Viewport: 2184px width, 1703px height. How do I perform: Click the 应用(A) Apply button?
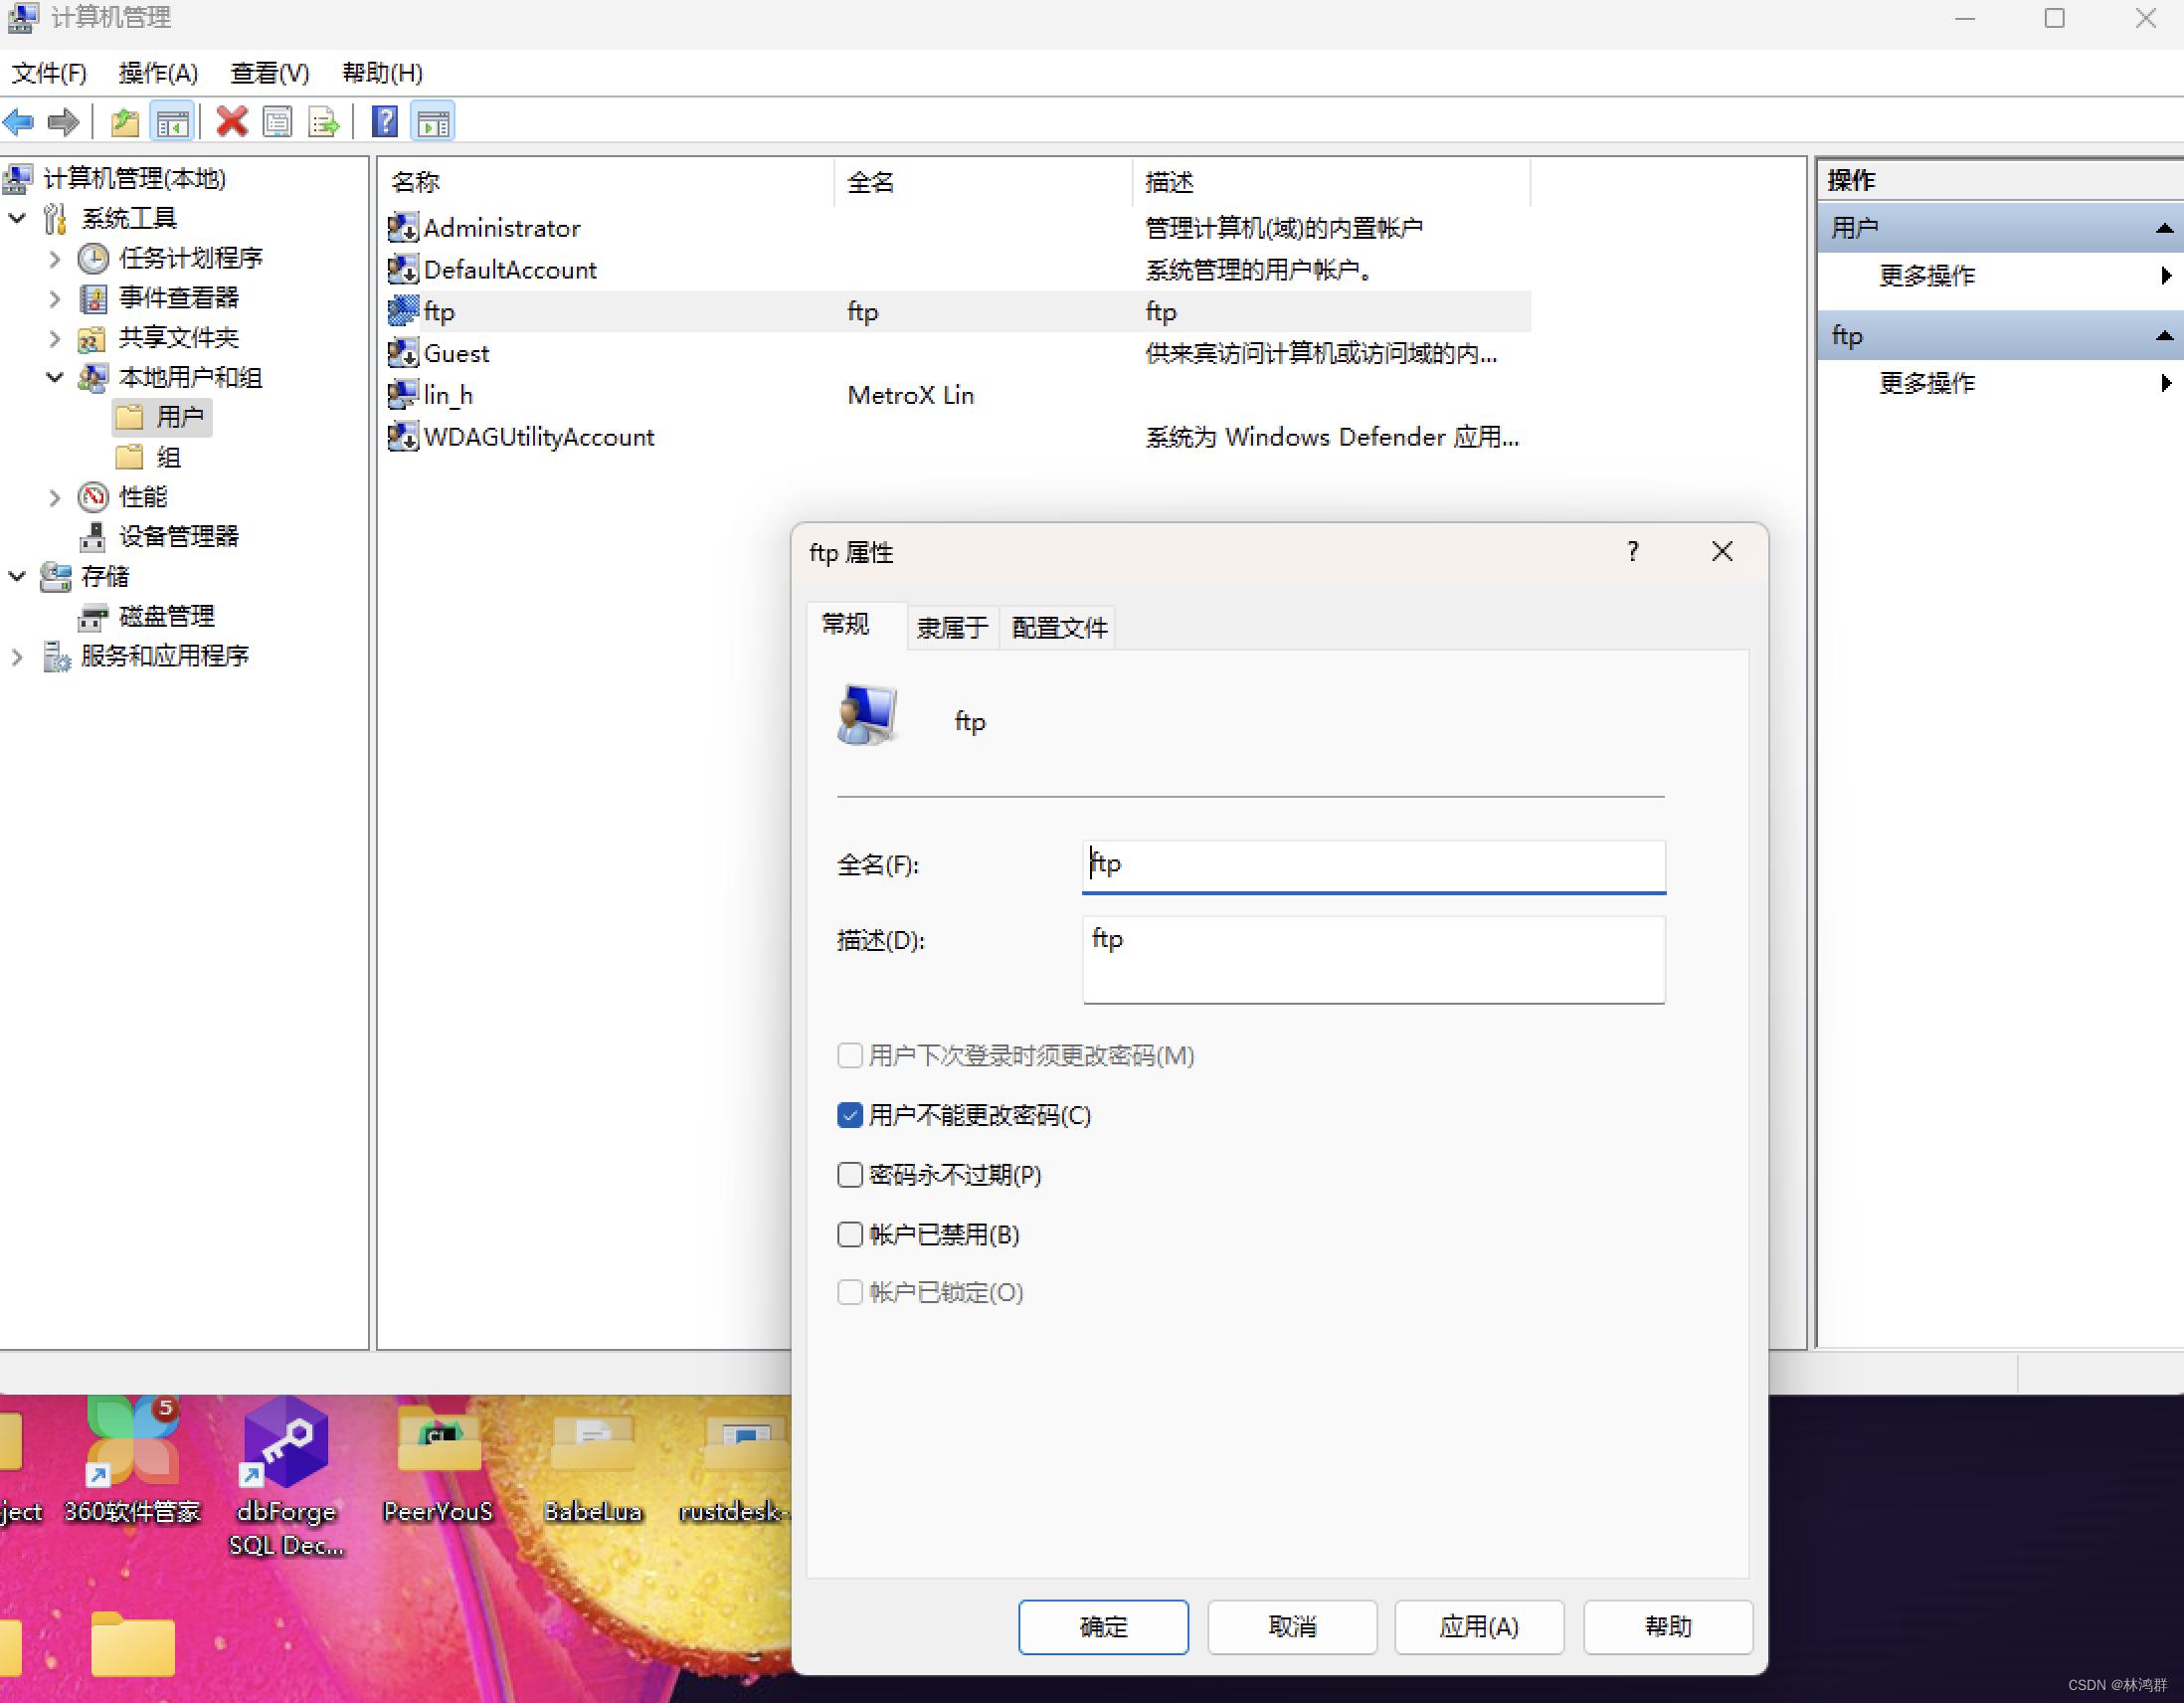click(x=1478, y=1627)
